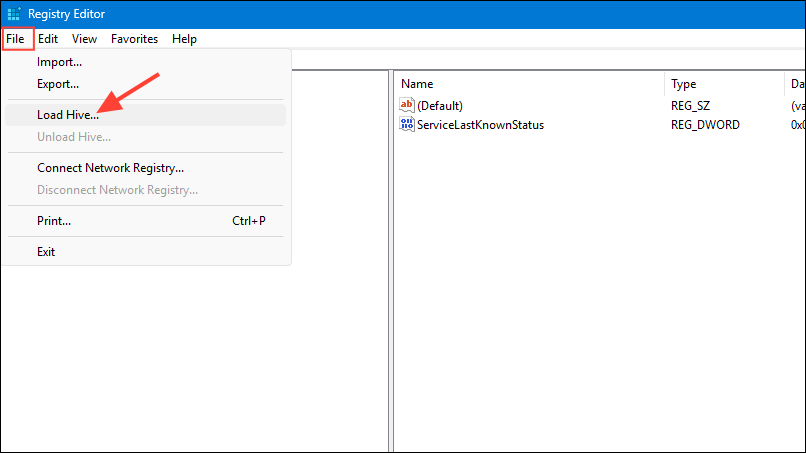The width and height of the screenshot is (806, 453).
Task: Select the (Default) value name
Action: 439,106
